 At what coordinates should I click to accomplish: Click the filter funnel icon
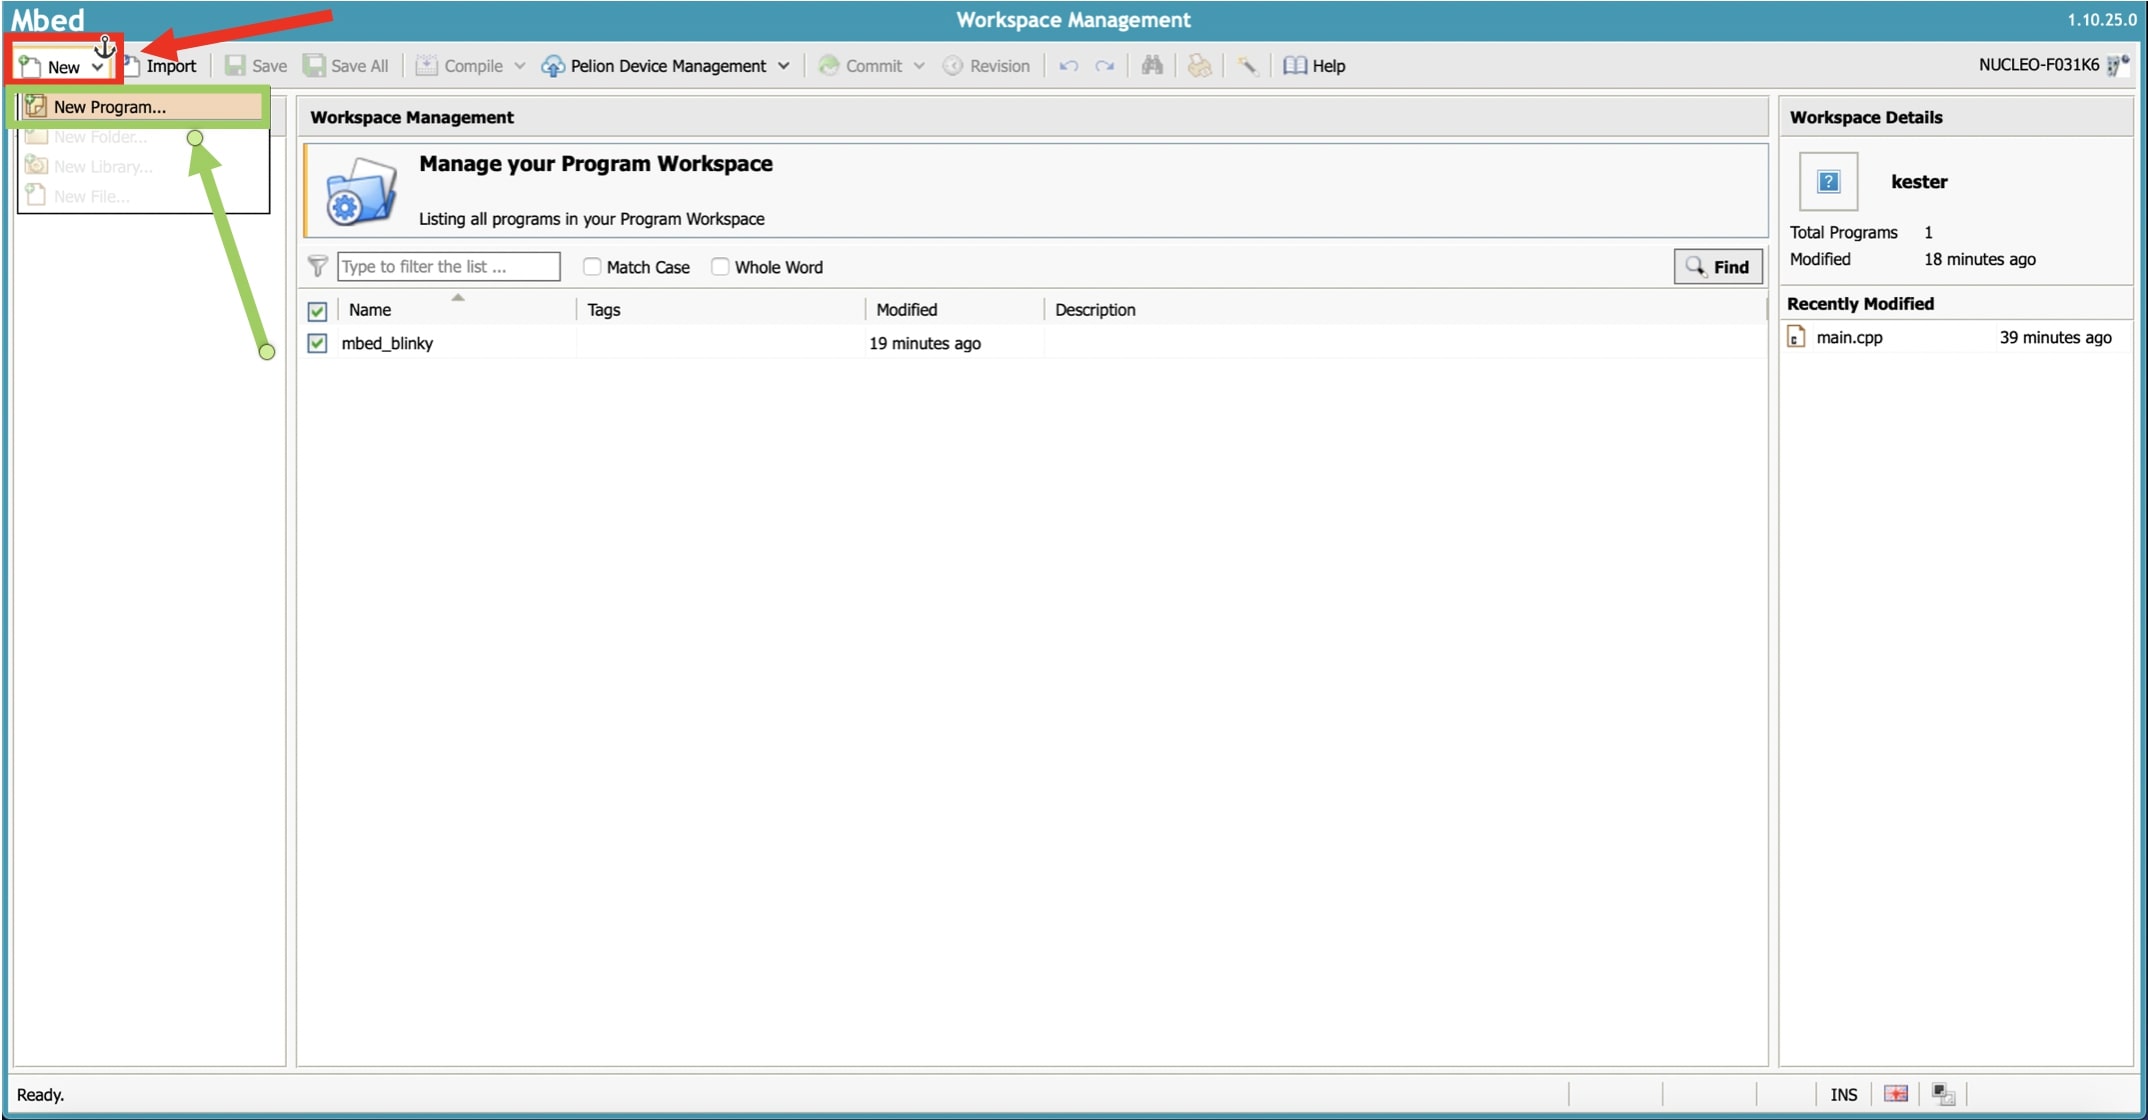(318, 266)
